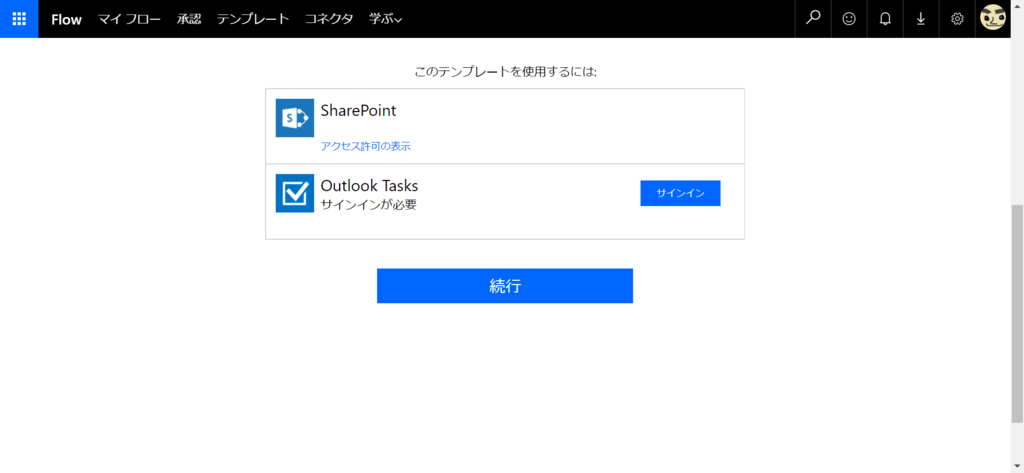
Task: Click the サインイン button for Outlook Tasks
Action: [x=680, y=193]
